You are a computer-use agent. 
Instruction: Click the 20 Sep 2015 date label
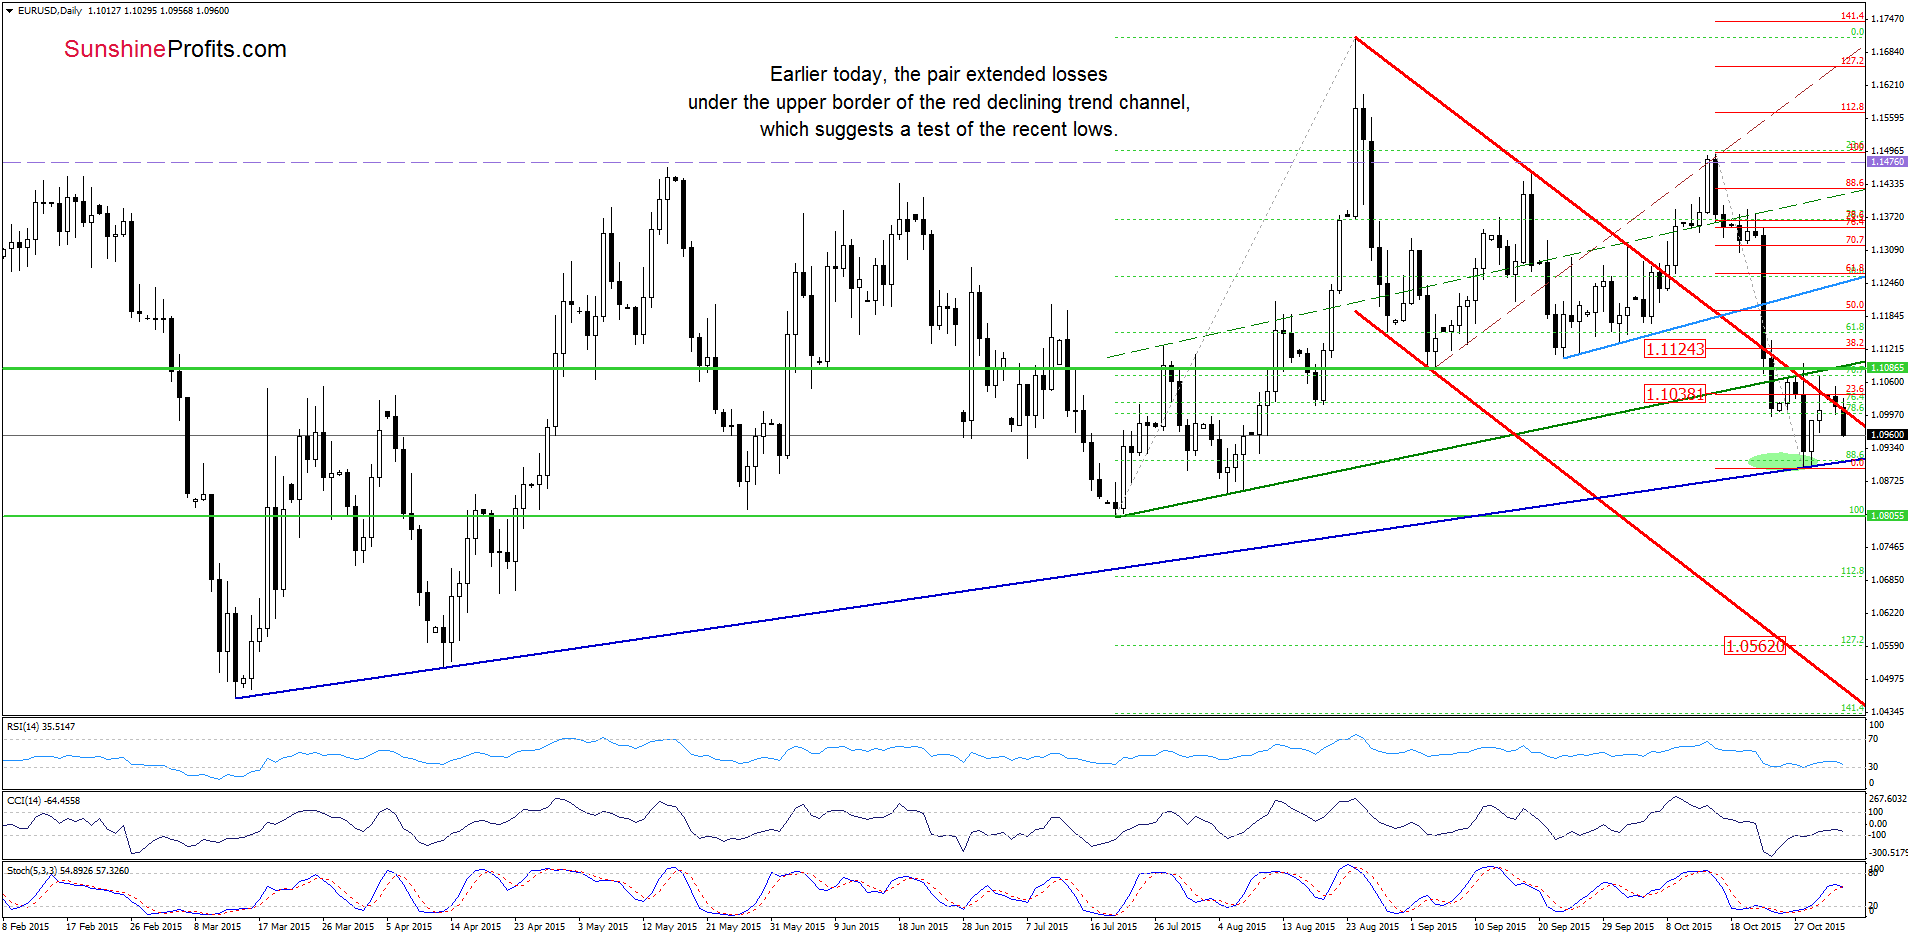coord(1564,927)
